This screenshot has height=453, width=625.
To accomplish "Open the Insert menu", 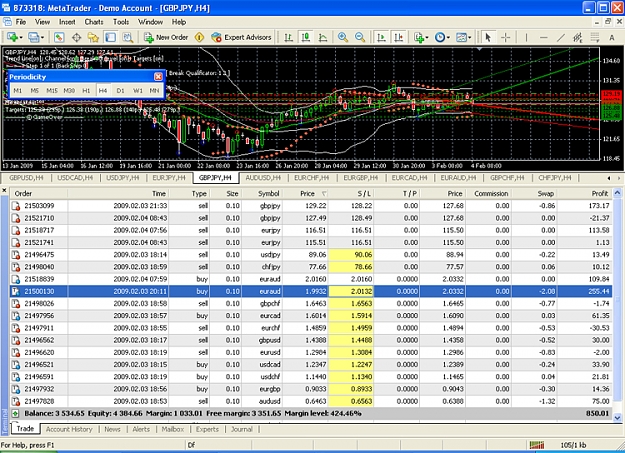I will tap(67, 22).
